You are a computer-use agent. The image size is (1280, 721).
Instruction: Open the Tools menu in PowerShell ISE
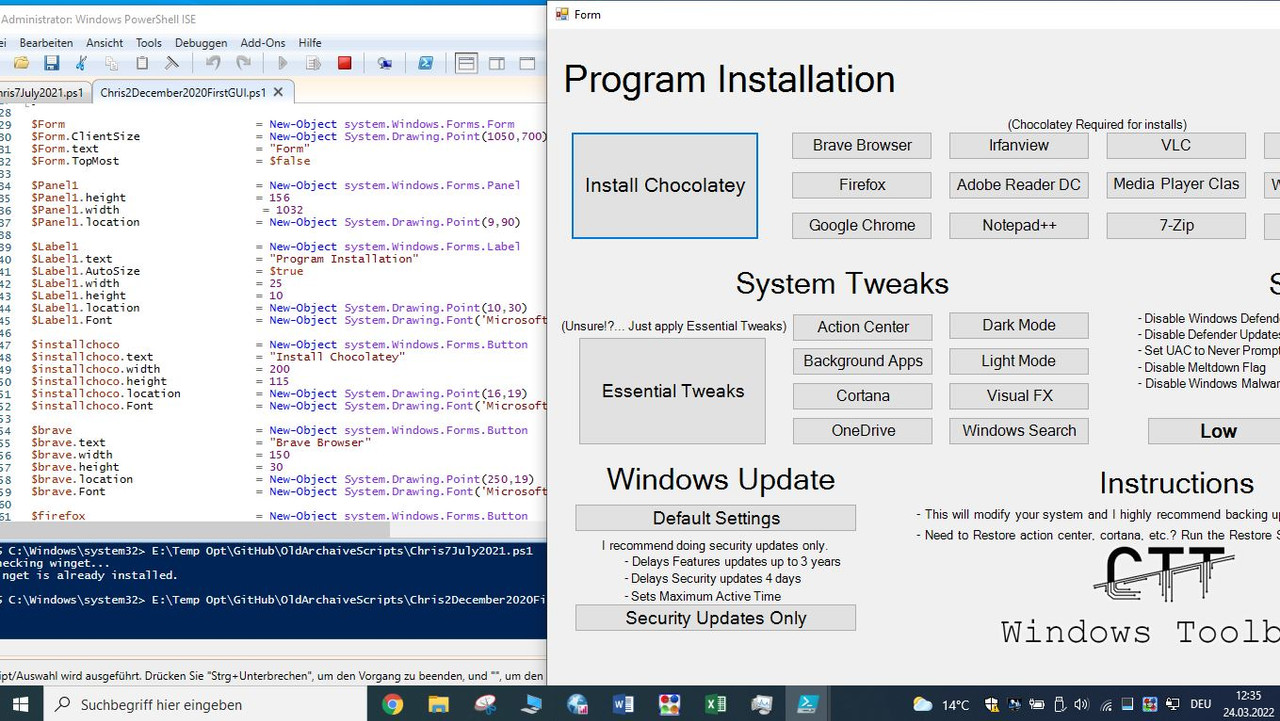[x=149, y=43]
